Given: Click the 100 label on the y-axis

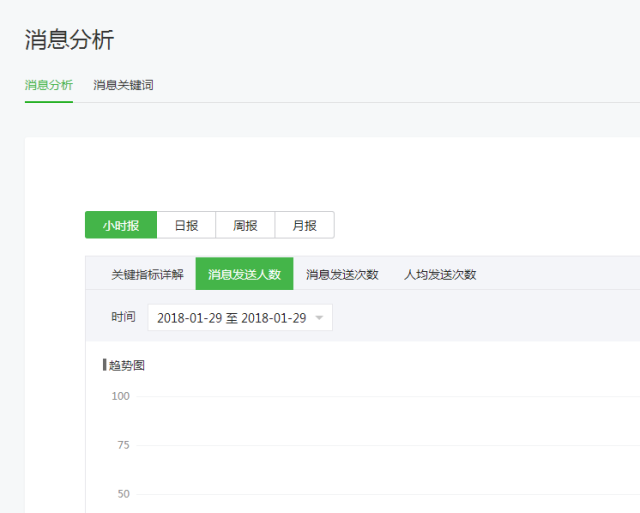Looking at the screenshot, I should coord(120,396).
